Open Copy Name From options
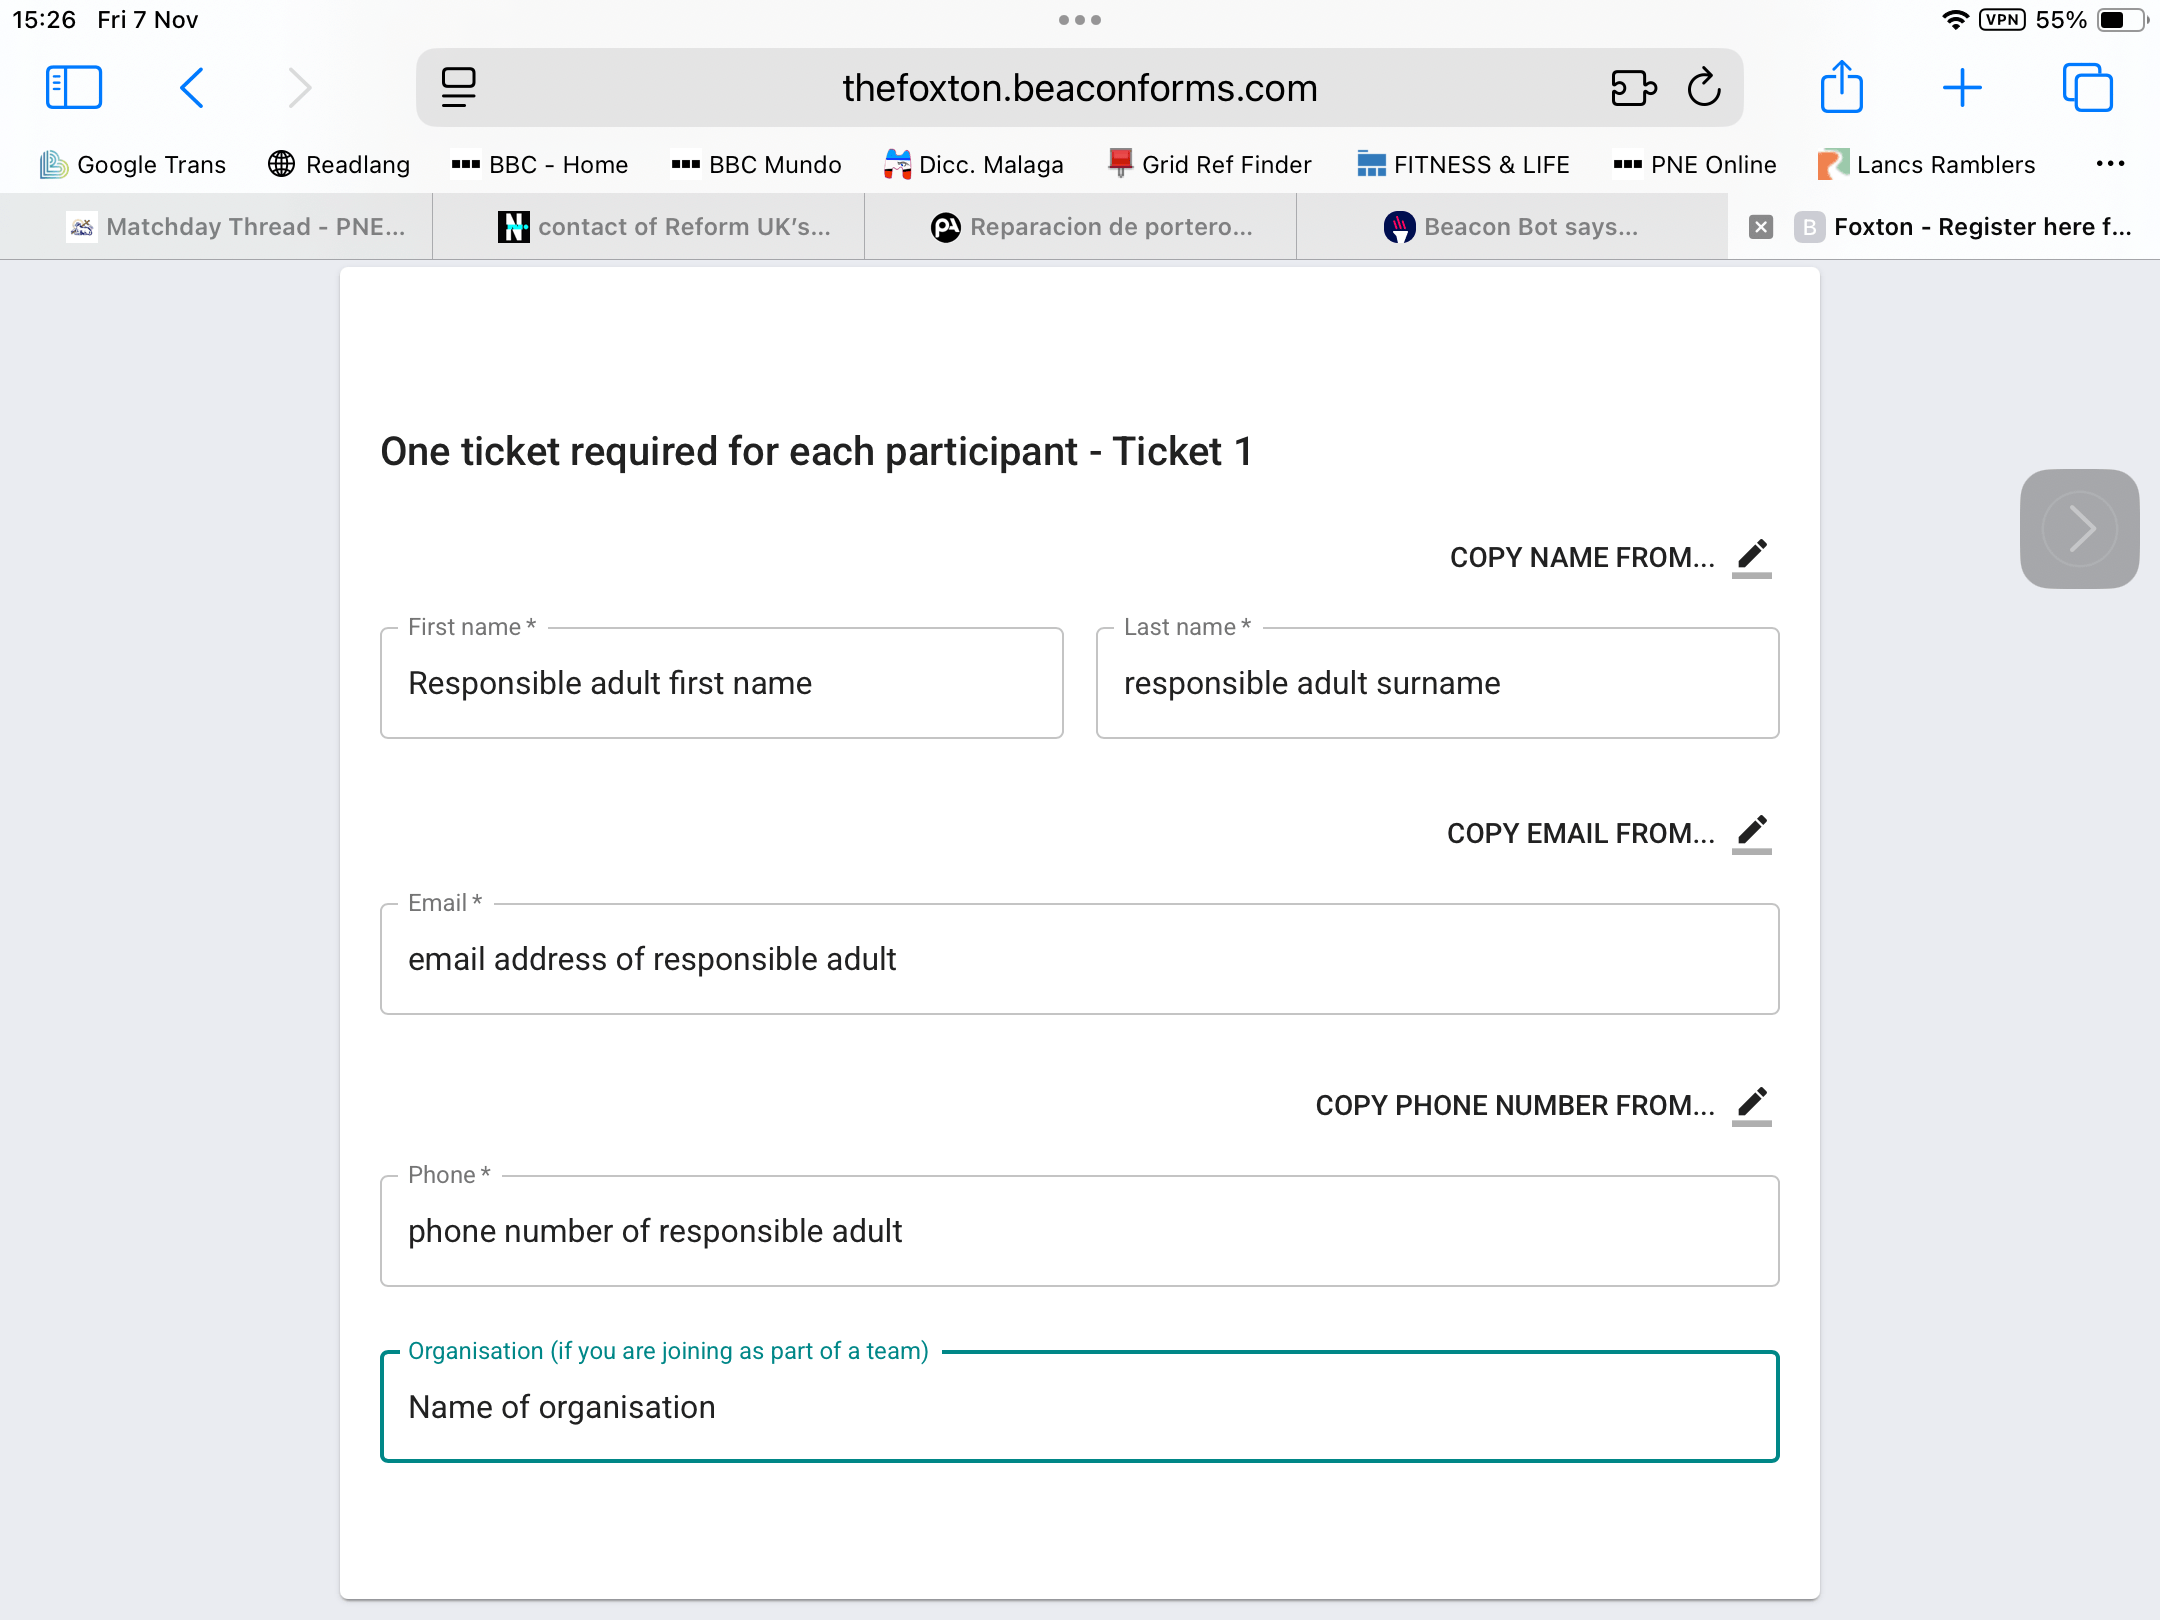 click(1610, 557)
